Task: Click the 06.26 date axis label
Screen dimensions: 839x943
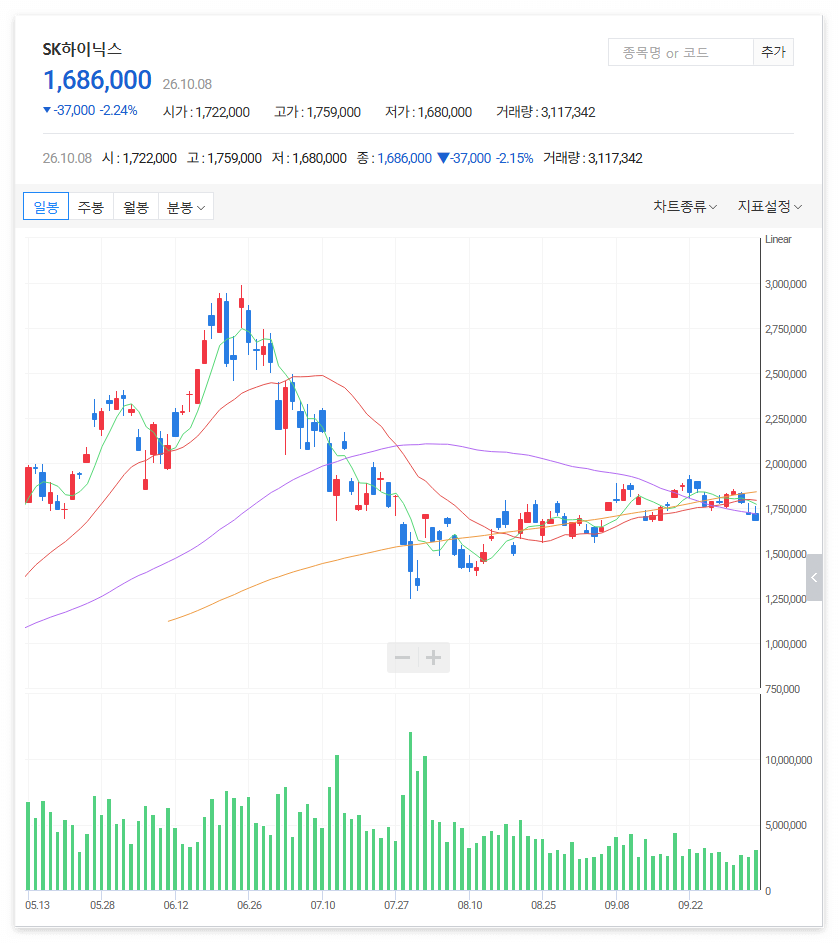Action: pyautogui.click(x=250, y=905)
